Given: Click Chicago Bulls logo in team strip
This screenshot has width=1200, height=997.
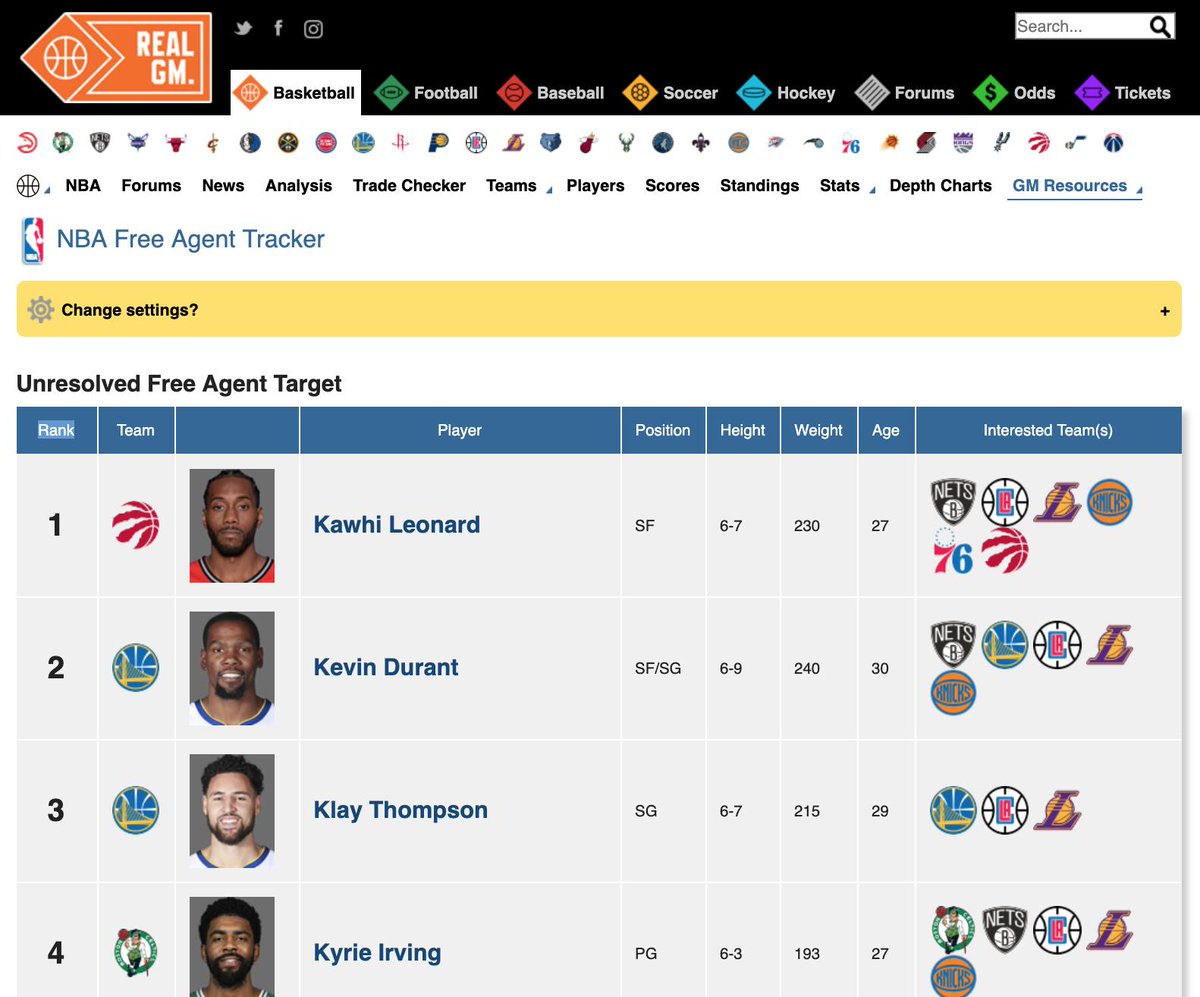Looking at the screenshot, I should 175,143.
